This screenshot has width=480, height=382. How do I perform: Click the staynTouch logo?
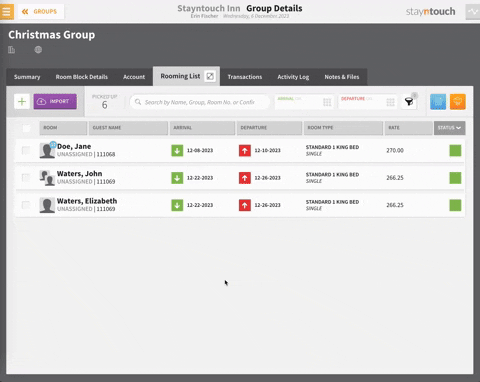coord(430,12)
